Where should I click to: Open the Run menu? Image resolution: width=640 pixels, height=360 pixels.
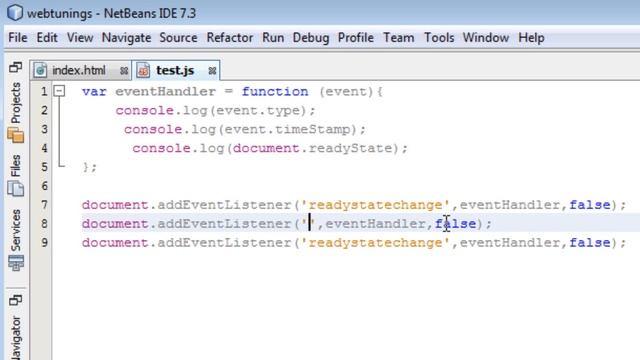coord(273,38)
